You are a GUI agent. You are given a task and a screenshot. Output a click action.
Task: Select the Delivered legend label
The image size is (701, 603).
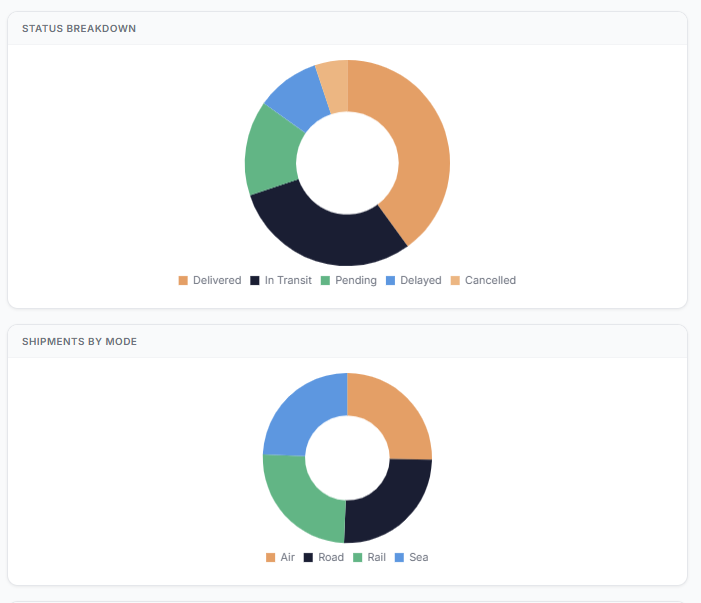click(x=217, y=280)
